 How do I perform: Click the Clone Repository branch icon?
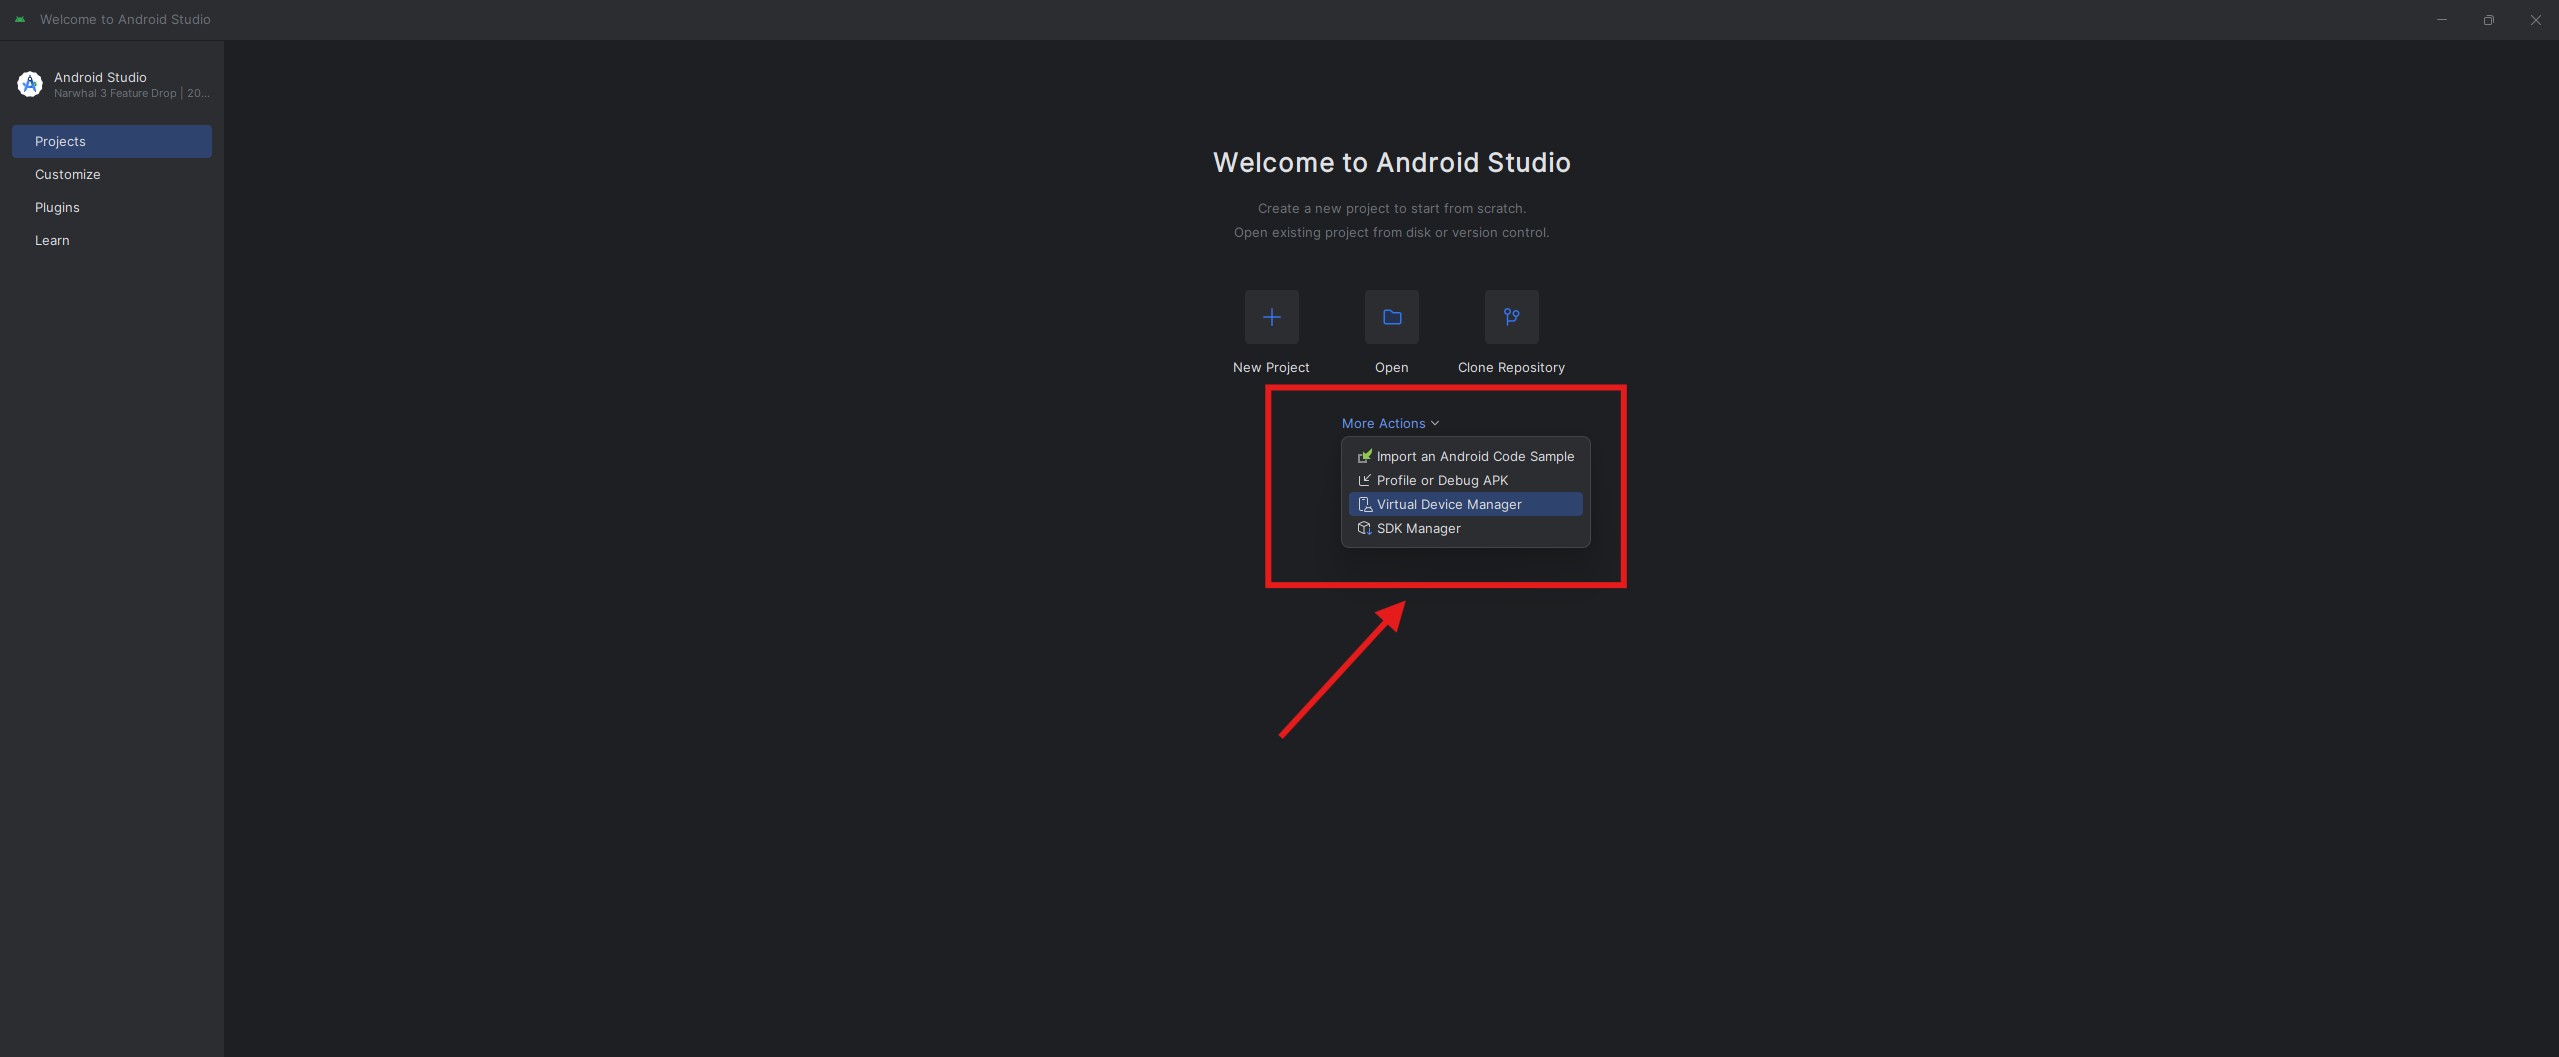click(1511, 317)
